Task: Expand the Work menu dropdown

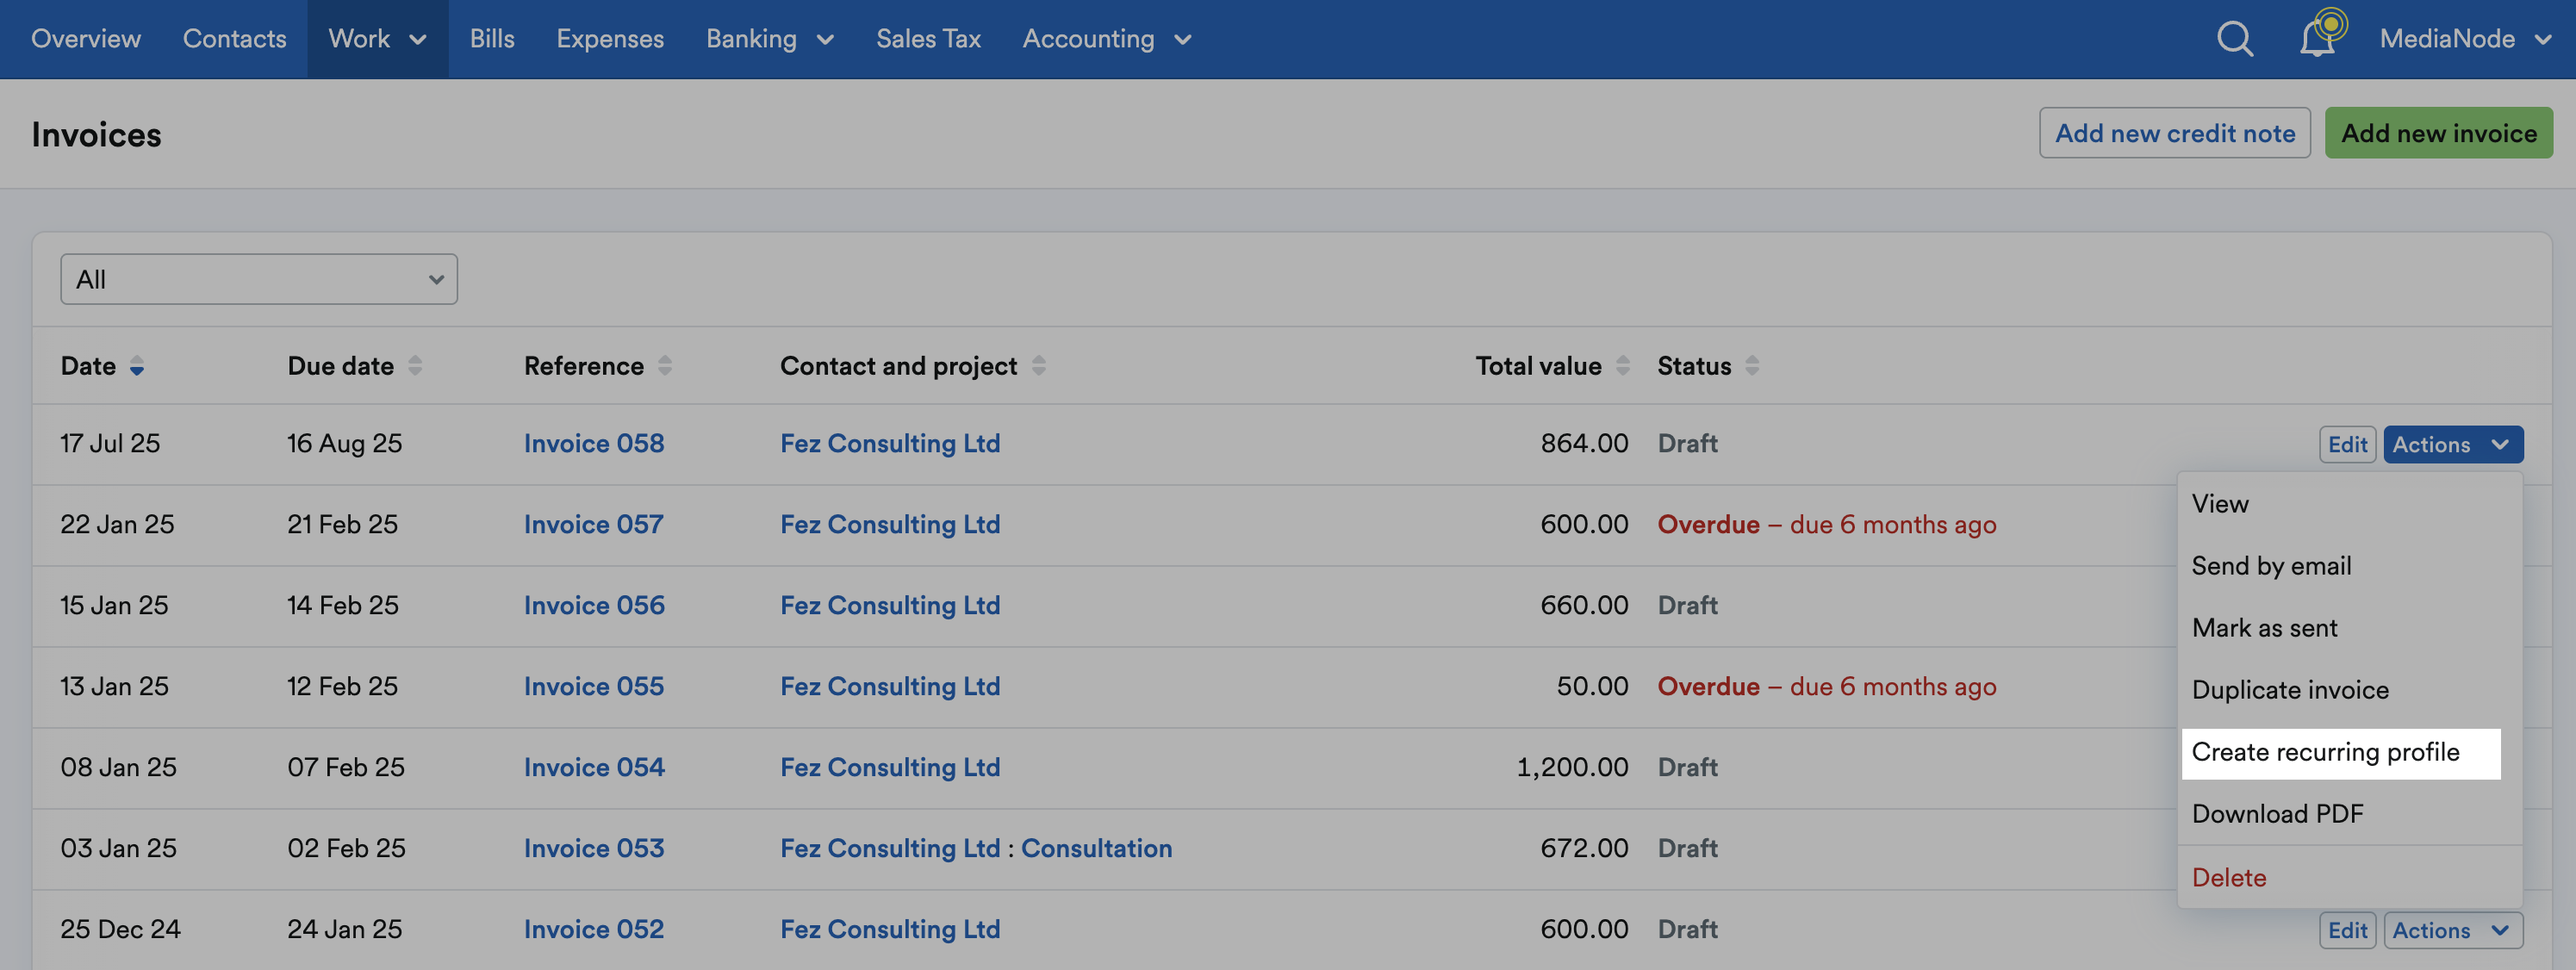Action: point(377,39)
